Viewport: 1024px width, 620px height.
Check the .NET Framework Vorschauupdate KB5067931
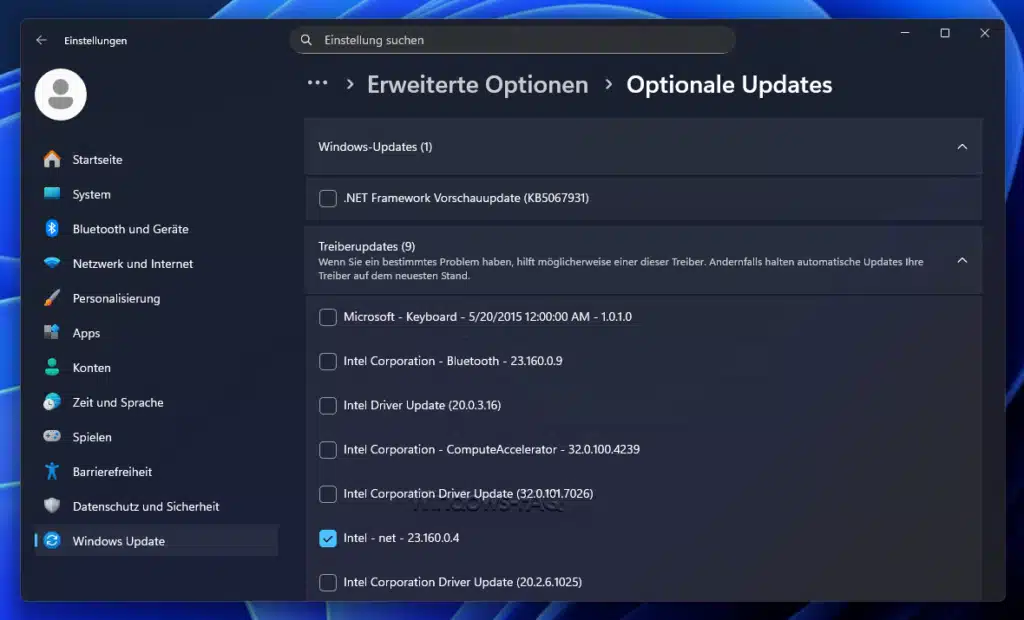(327, 198)
